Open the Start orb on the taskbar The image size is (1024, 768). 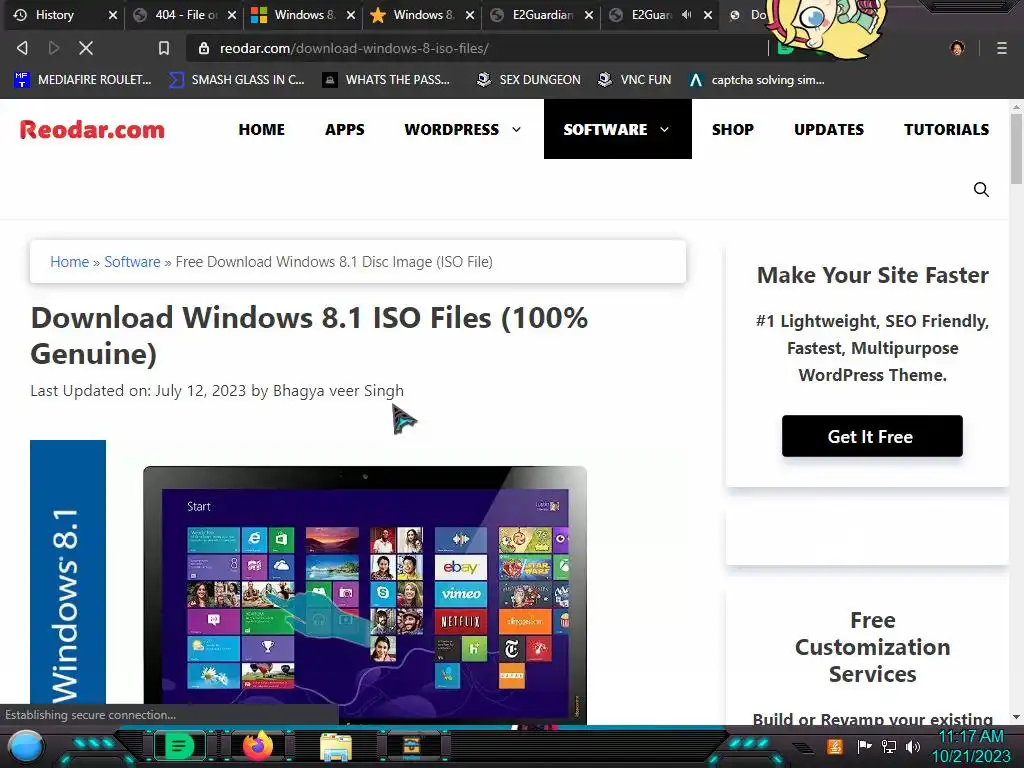(26, 747)
